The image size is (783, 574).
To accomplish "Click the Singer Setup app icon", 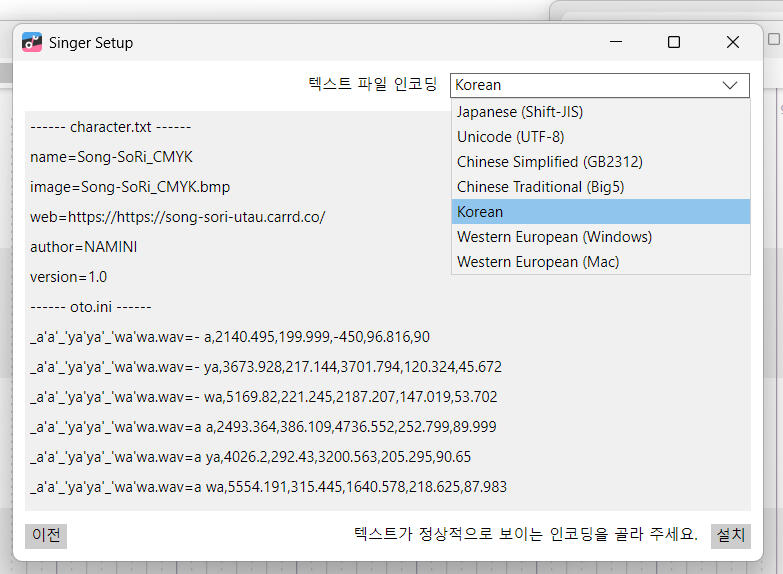I will pyautogui.click(x=32, y=42).
